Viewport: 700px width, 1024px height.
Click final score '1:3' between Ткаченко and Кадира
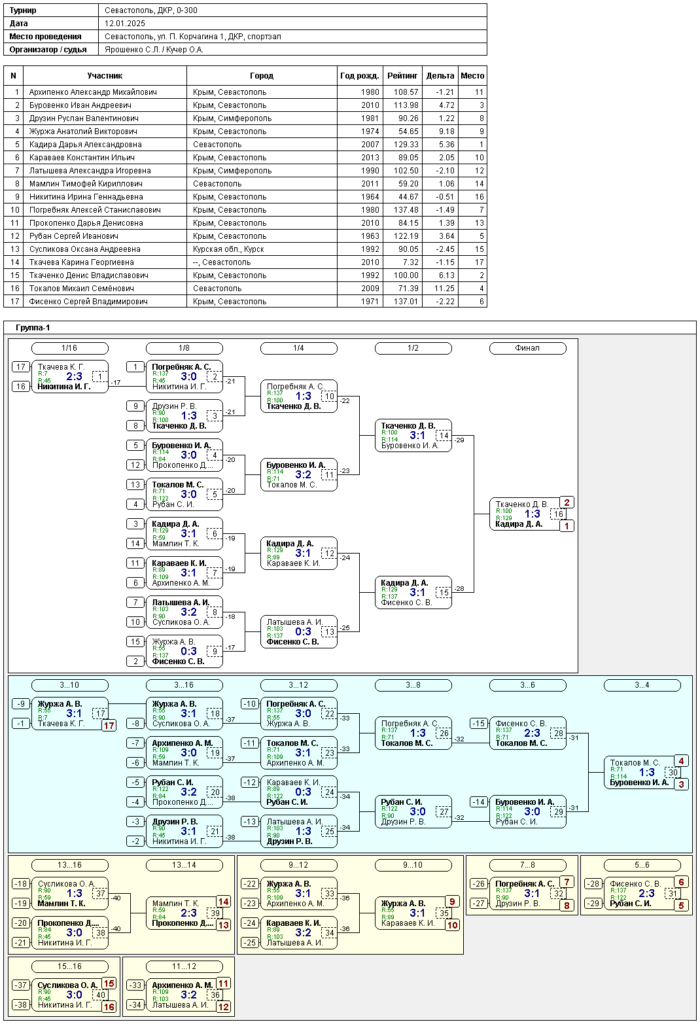(532, 514)
